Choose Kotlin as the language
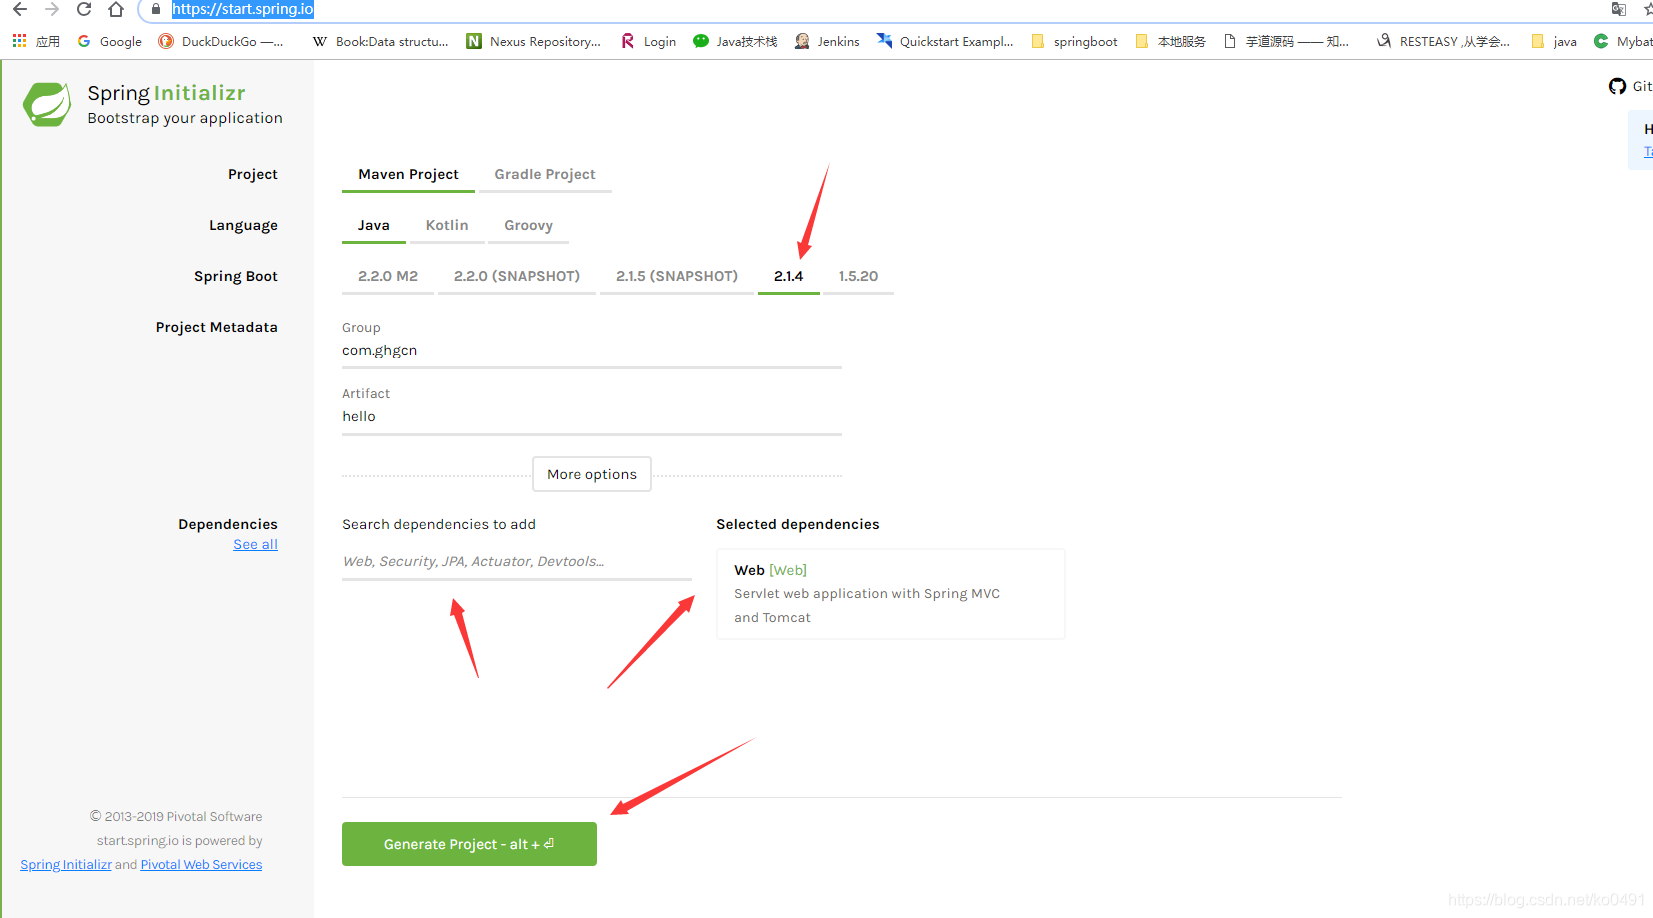Viewport: 1653px width, 918px height. [x=447, y=225]
